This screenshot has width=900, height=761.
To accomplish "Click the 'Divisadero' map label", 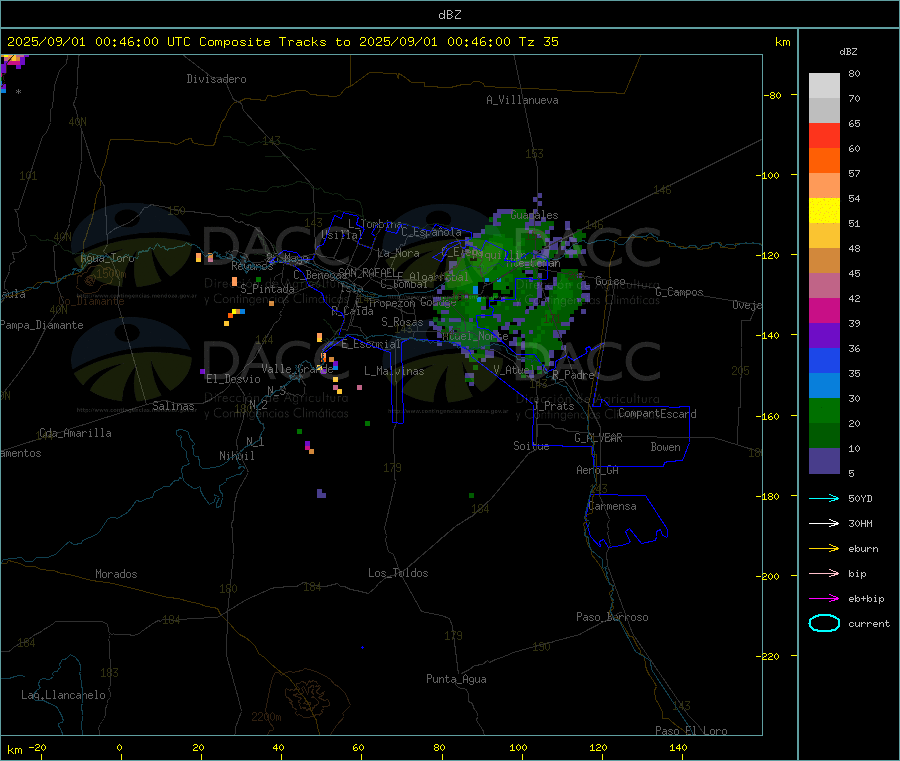I will 216,79.
